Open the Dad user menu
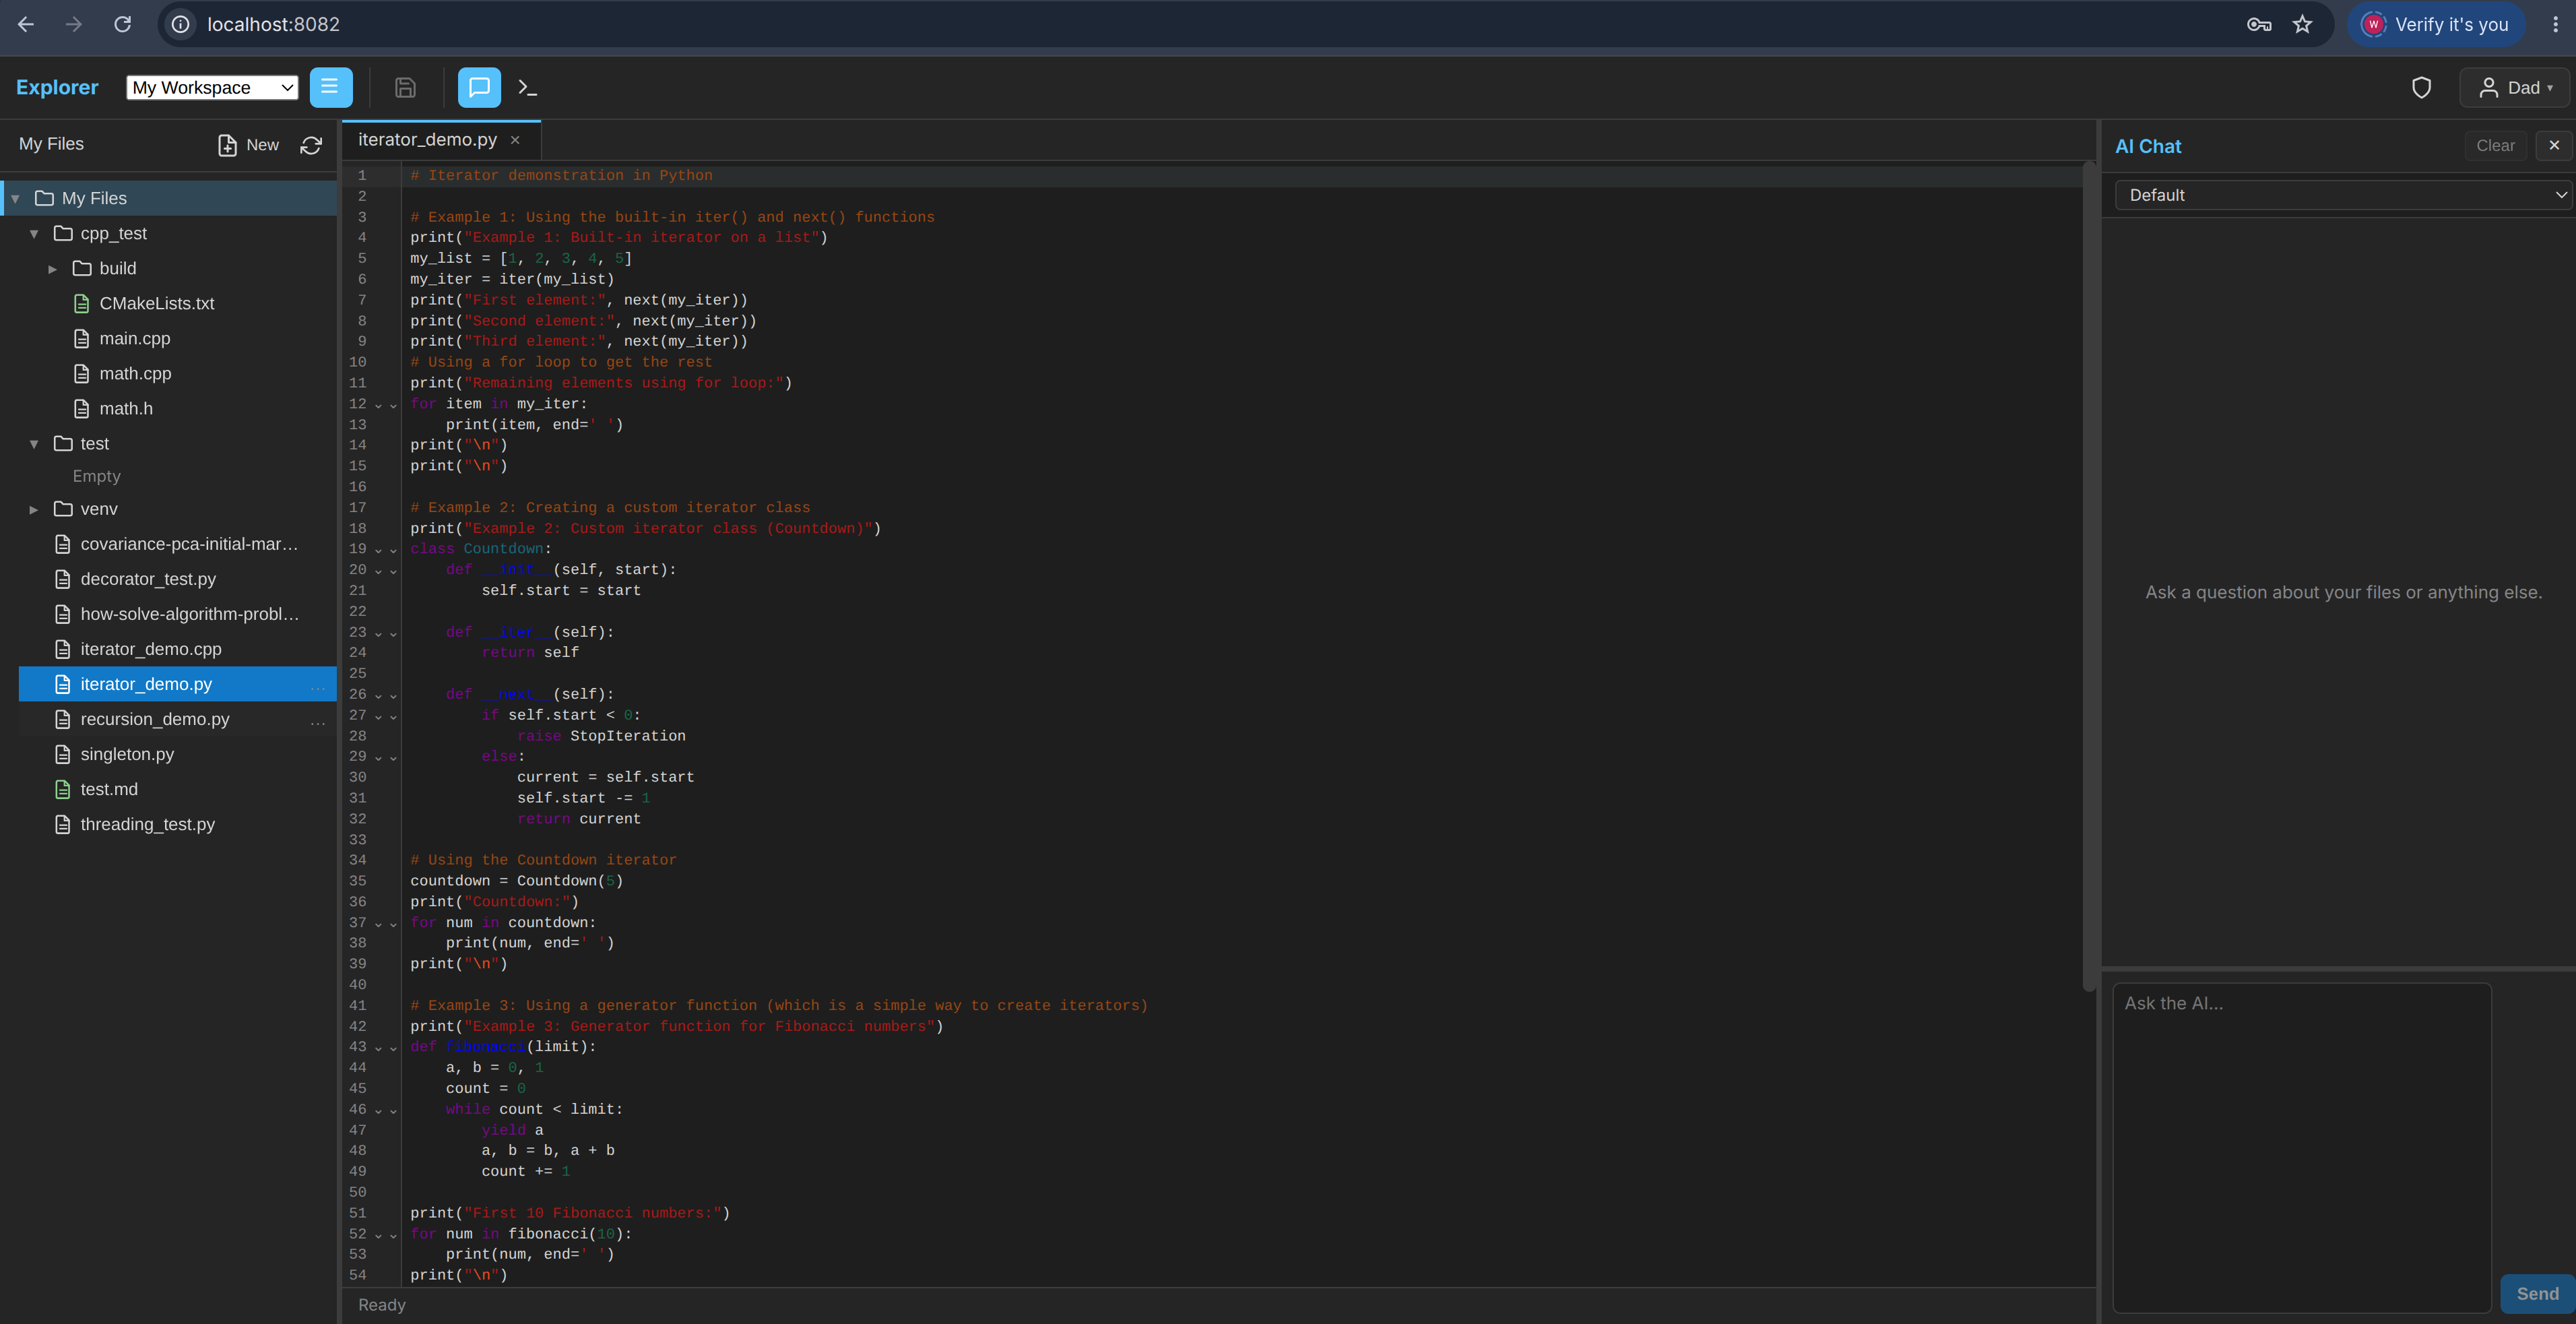 click(x=2514, y=88)
